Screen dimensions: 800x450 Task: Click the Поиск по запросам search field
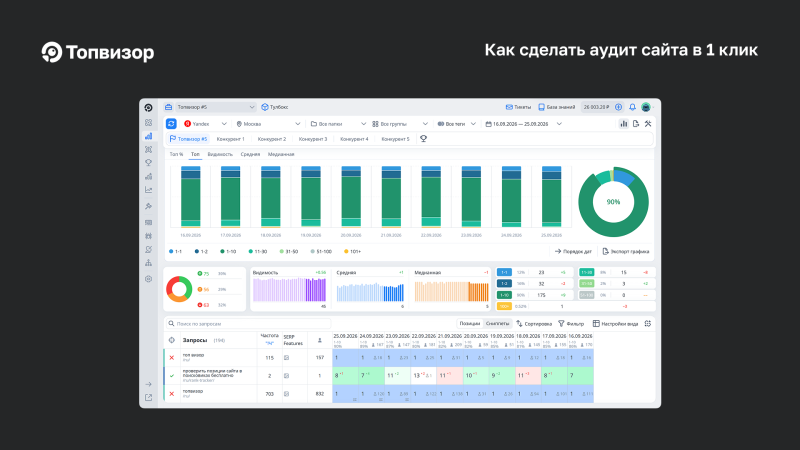[x=248, y=323]
